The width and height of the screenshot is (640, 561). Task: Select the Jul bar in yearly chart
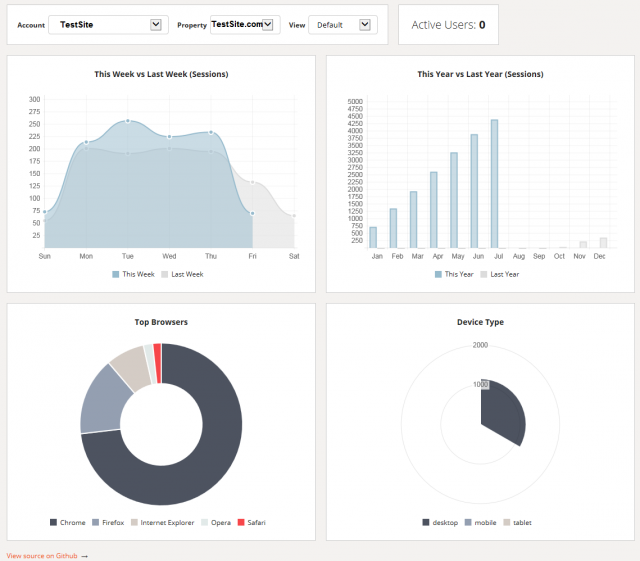494,184
